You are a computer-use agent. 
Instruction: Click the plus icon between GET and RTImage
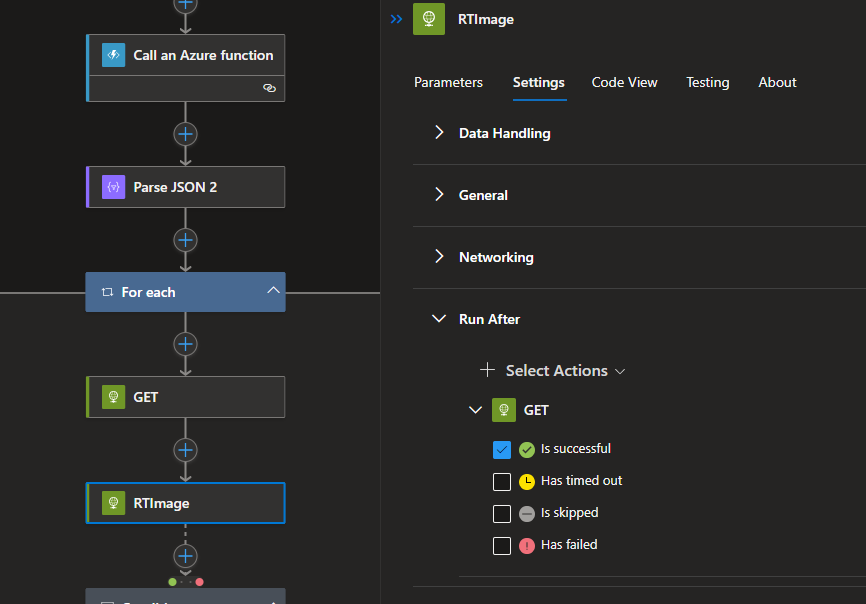click(185, 450)
